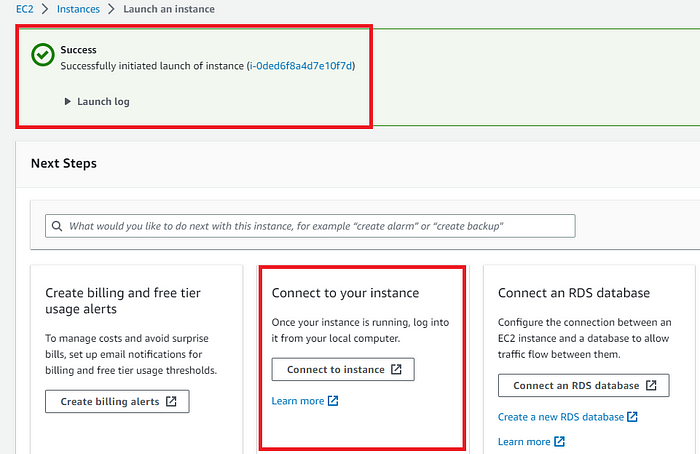Select the Next Steps heading
Screen dimensions: 700x454
pyautogui.click(x=64, y=163)
